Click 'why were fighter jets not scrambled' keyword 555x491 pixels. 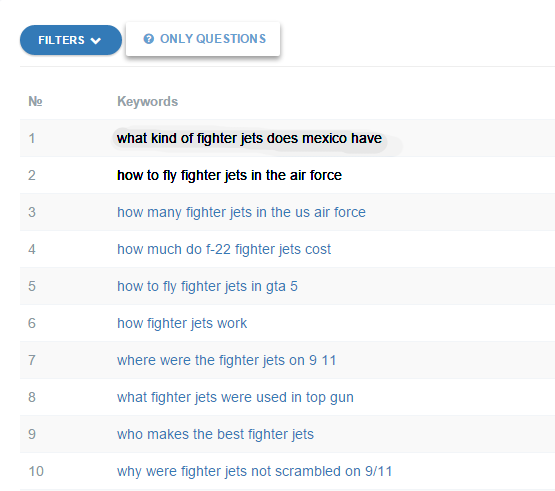pyautogui.click(x=254, y=472)
